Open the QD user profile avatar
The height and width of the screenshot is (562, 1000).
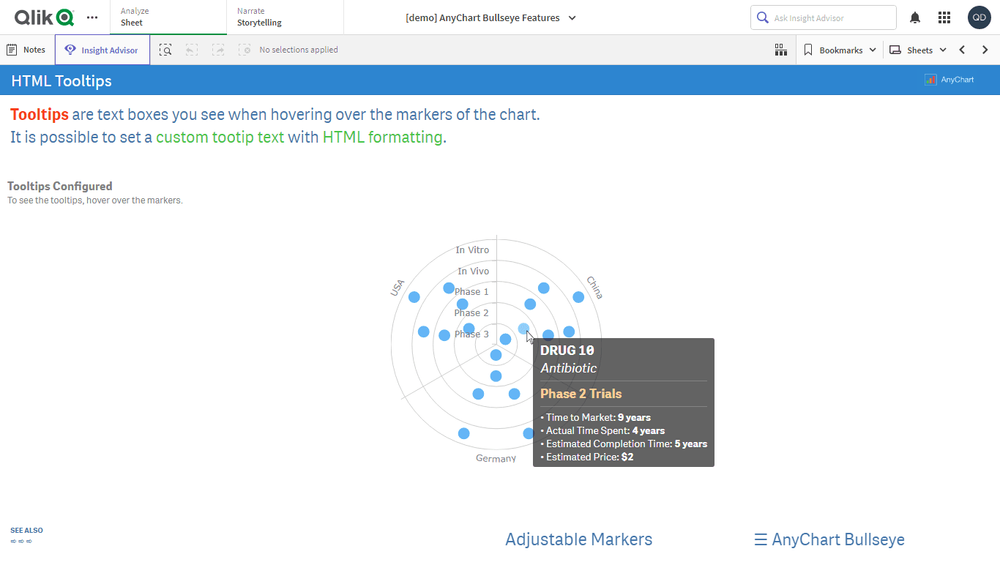(979, 18)
